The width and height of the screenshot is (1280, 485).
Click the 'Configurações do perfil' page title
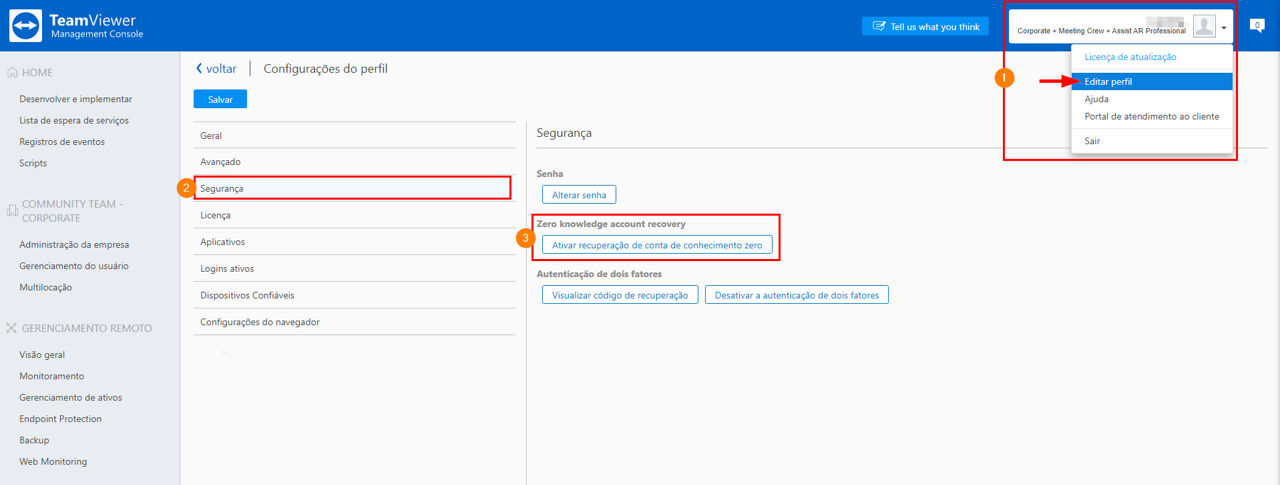click(325, 69)
